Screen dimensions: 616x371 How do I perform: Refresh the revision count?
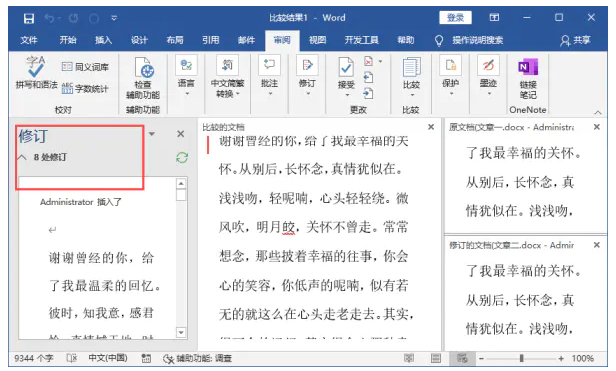click(x=182, y=158)
